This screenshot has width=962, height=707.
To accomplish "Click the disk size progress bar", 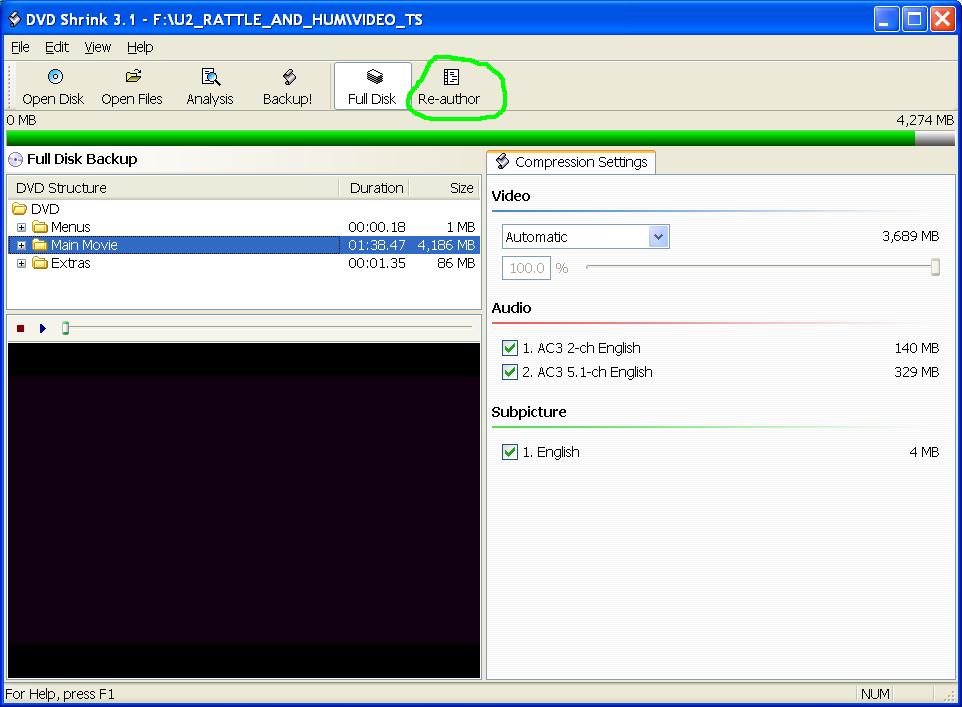I will click(480, 137).
